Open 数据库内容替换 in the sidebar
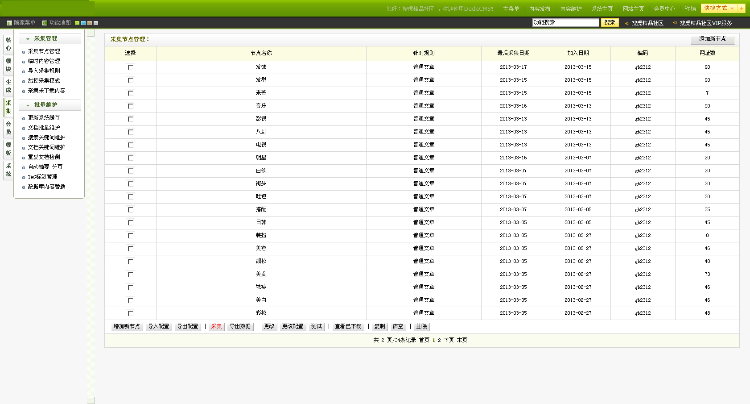The height and width of the screenshot is (404, 750). coord(46,186)
